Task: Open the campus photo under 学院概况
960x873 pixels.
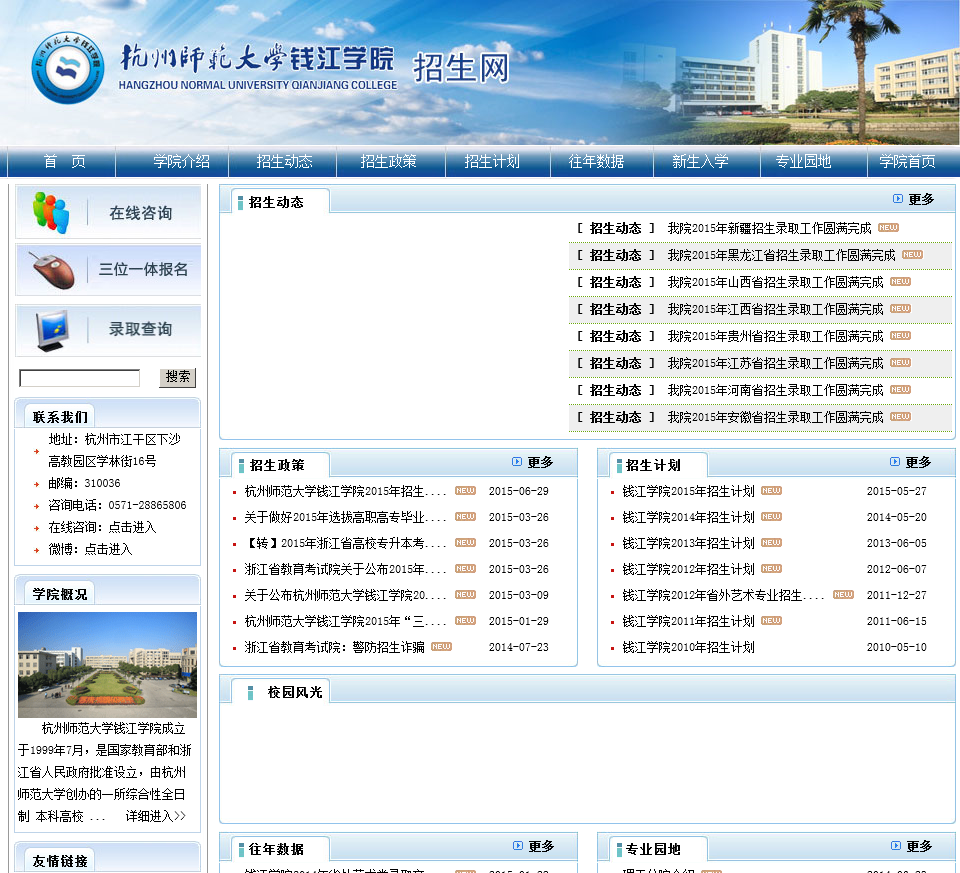Action: point(107,665)
